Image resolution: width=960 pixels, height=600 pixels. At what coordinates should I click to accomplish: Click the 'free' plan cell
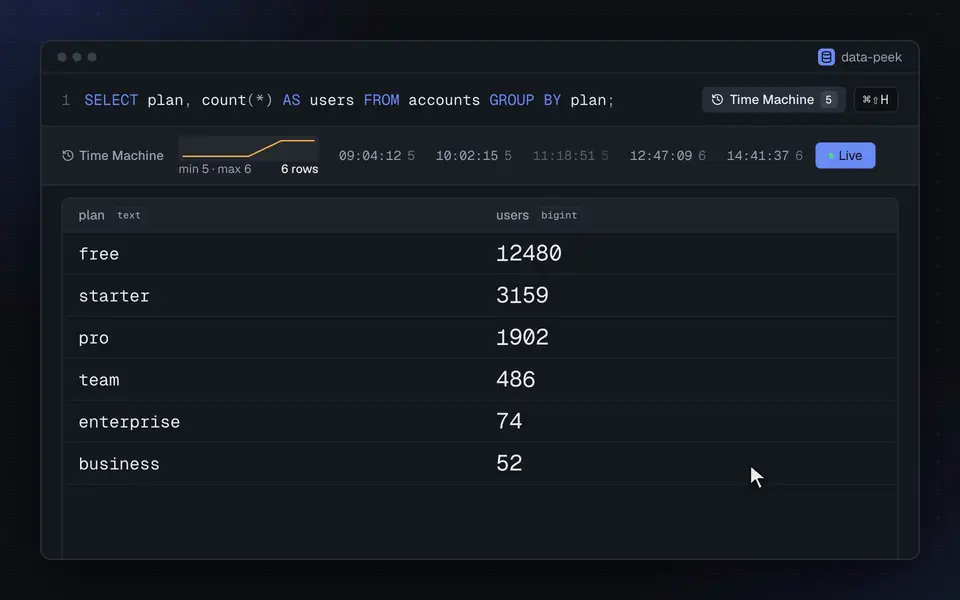point(99,253)
